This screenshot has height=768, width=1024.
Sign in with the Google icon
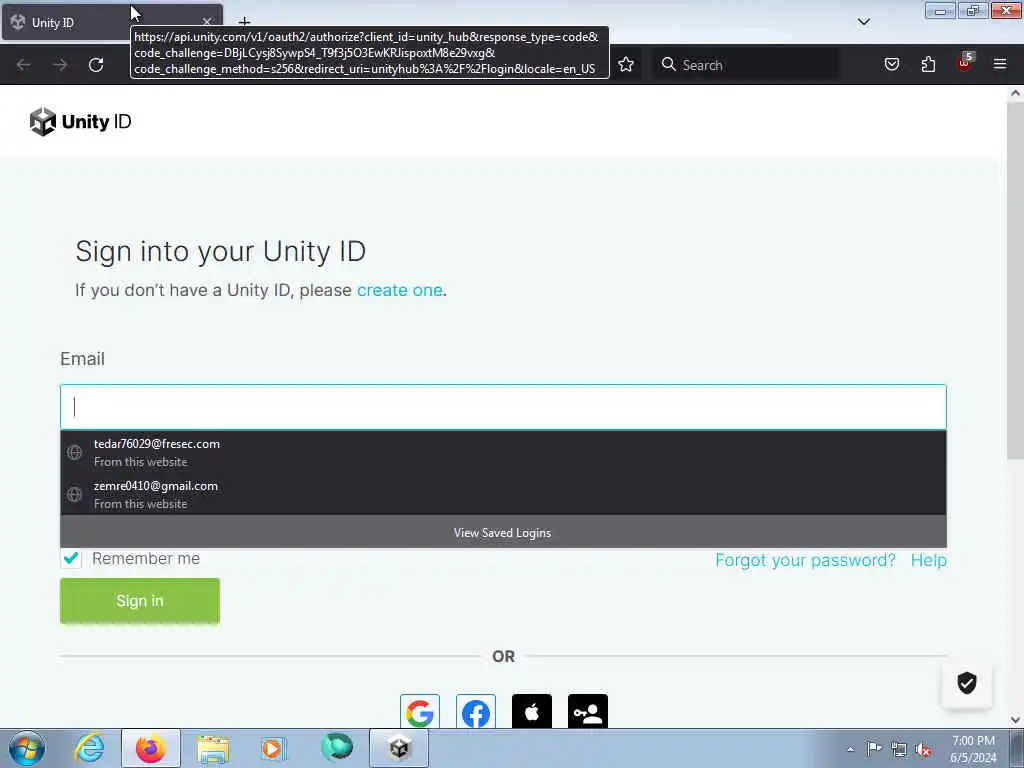tap(419, 711)
